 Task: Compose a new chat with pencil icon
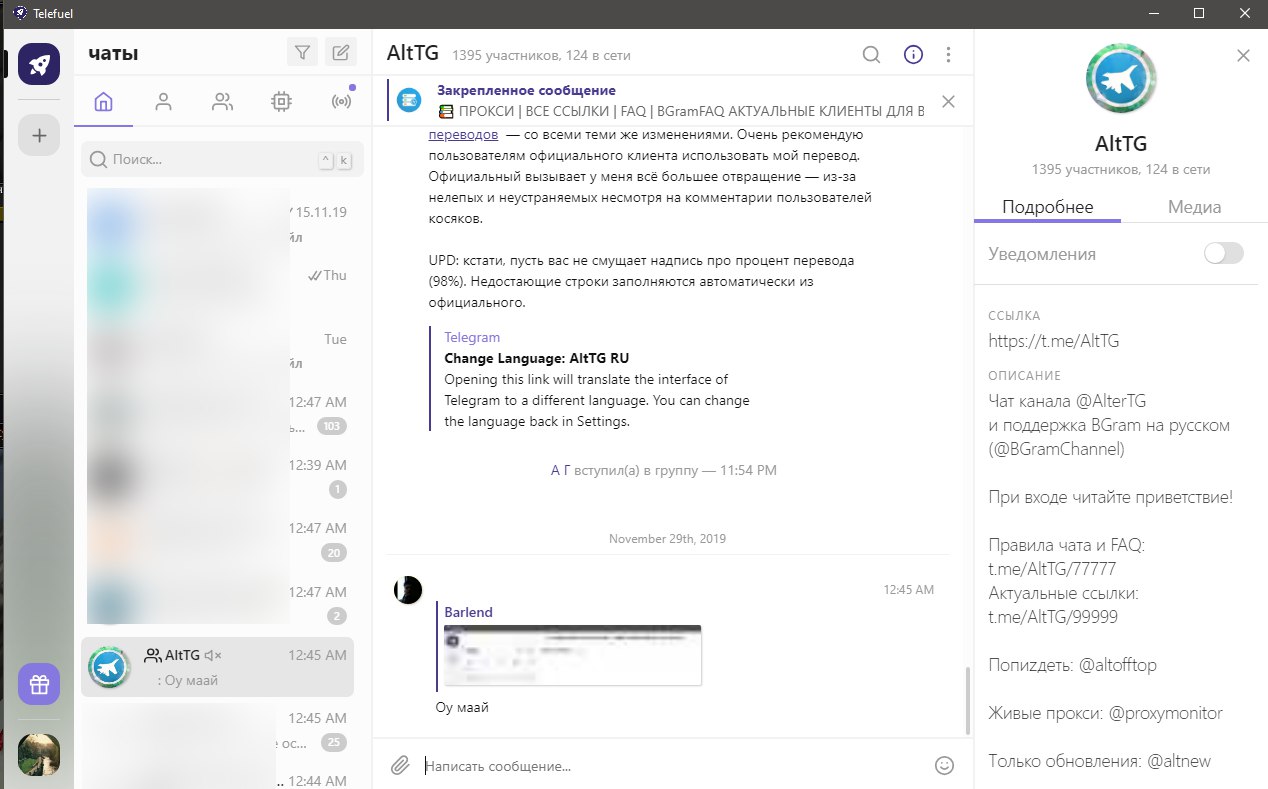[x=341, y=53]
